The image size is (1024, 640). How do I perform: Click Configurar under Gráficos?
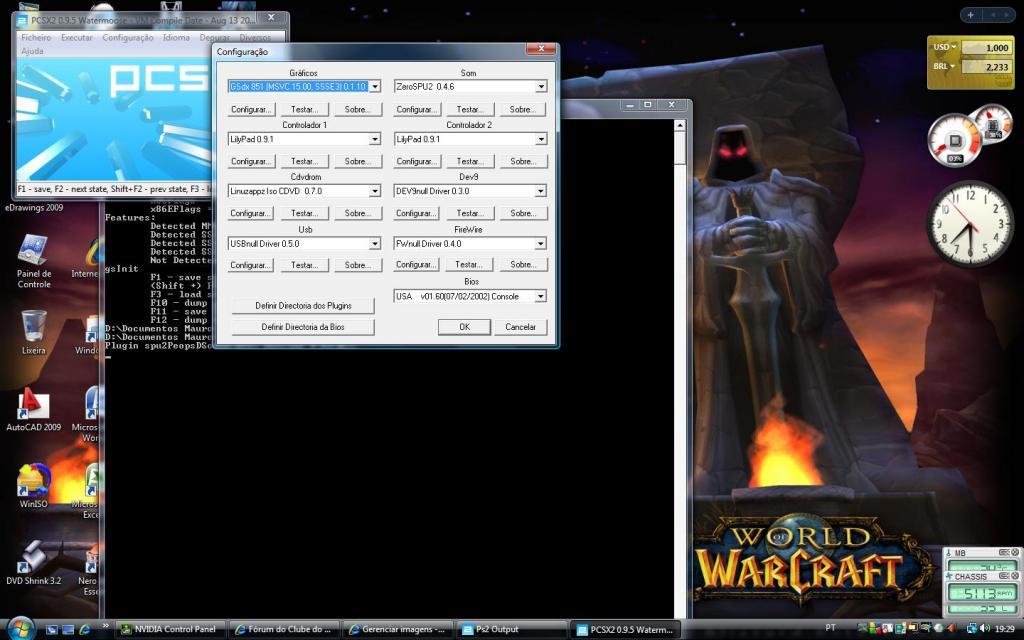pyautogui.click(x=251, y=109)
